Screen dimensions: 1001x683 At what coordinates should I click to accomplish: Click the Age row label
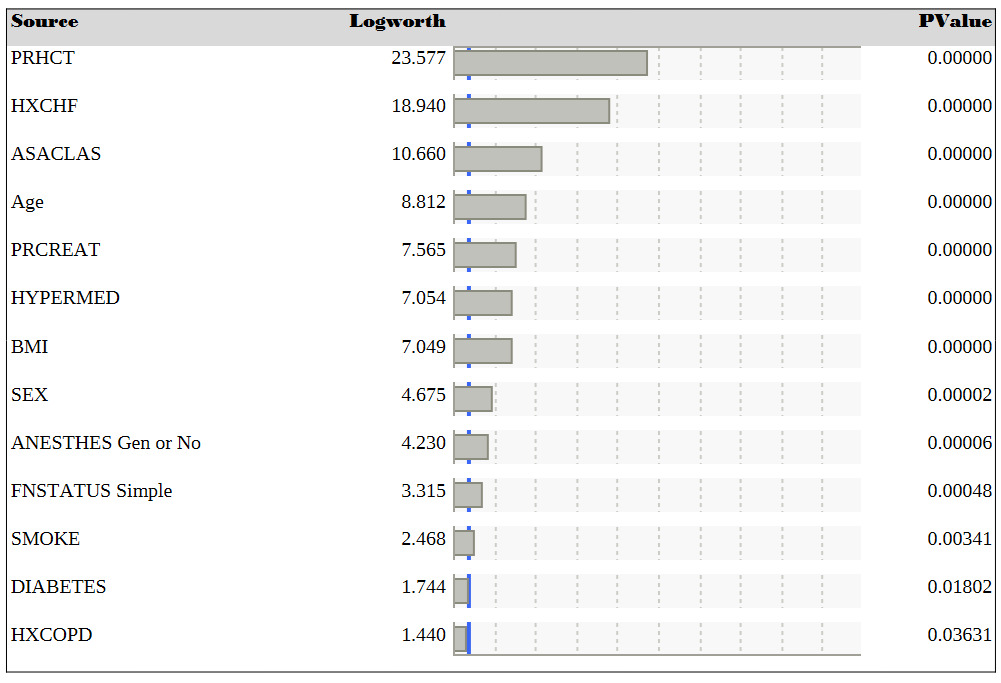pos(28,202)
